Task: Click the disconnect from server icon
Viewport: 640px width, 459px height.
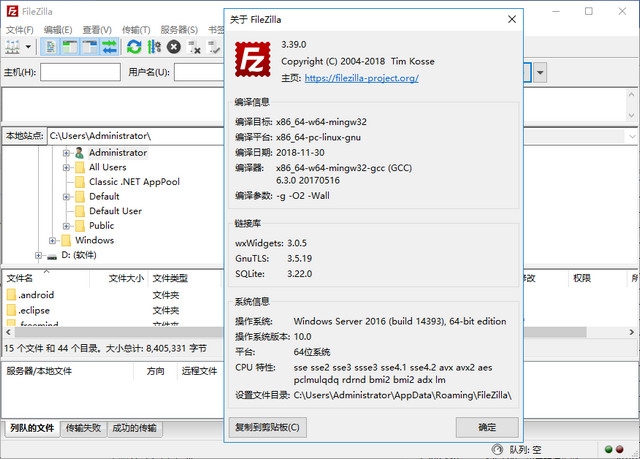Action: pyautogui.click(x=194, y=47)
